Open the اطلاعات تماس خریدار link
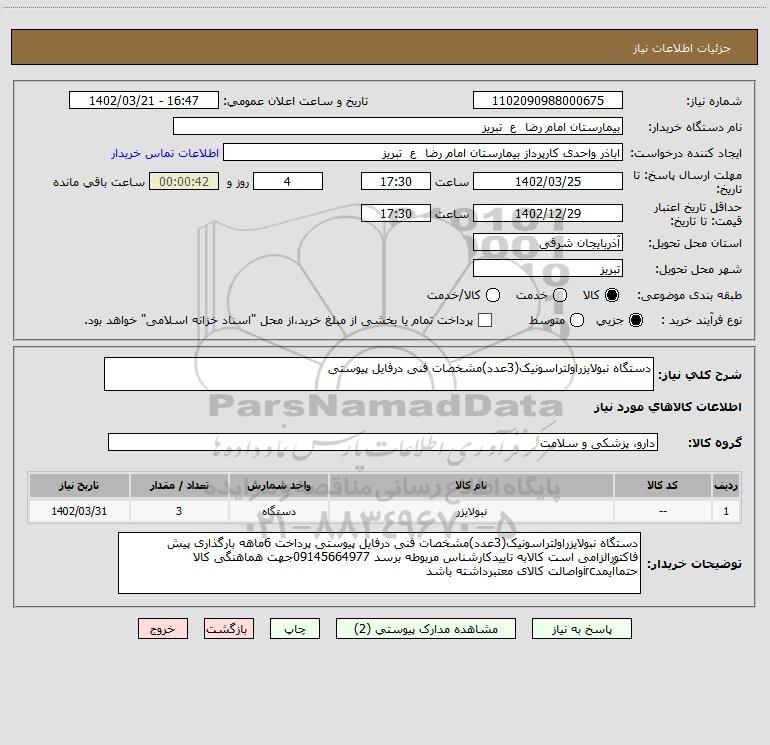Viewport: 770px width, 745px height. pos(165,153)
